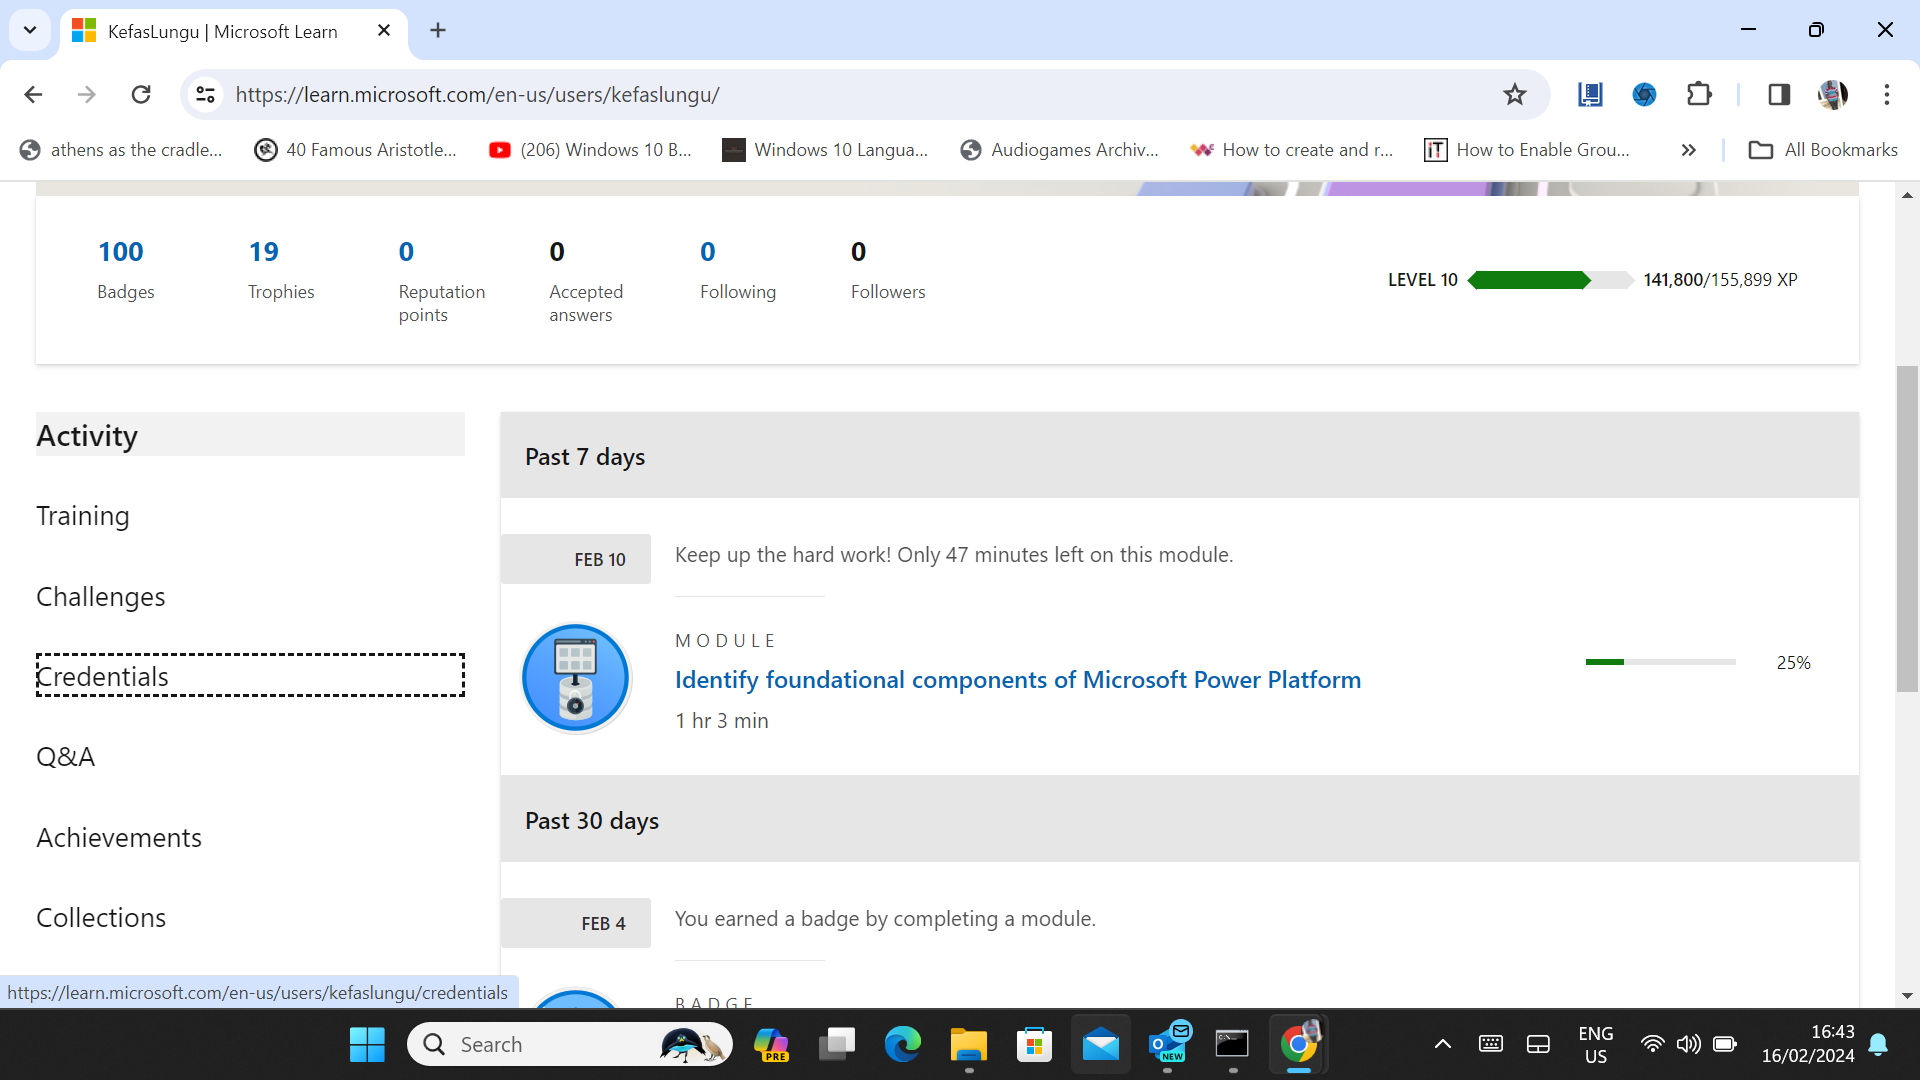1920x1080 pixels.
Task: Open the Power Platform module badge icon
Action: coord(576,679)
